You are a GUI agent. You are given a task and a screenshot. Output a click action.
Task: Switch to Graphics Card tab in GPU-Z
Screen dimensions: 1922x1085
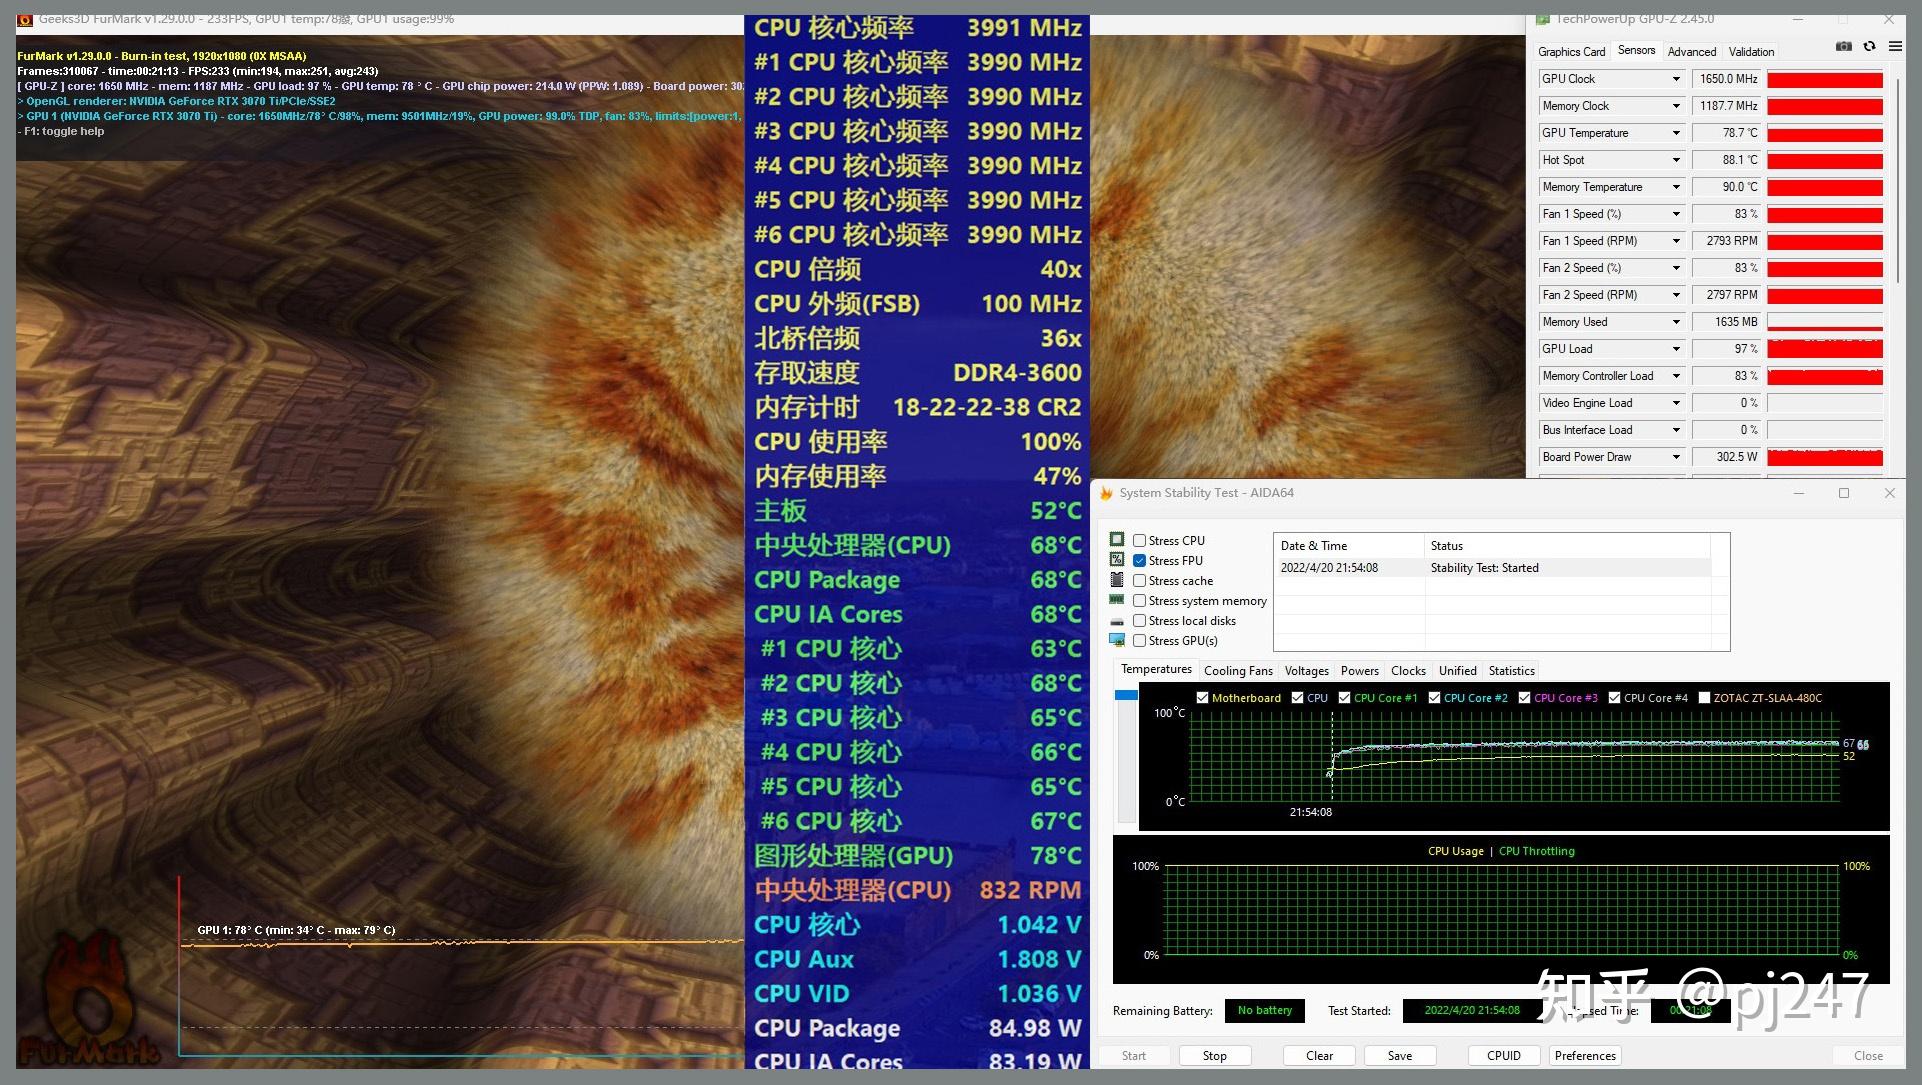[x=1571, y=52]
